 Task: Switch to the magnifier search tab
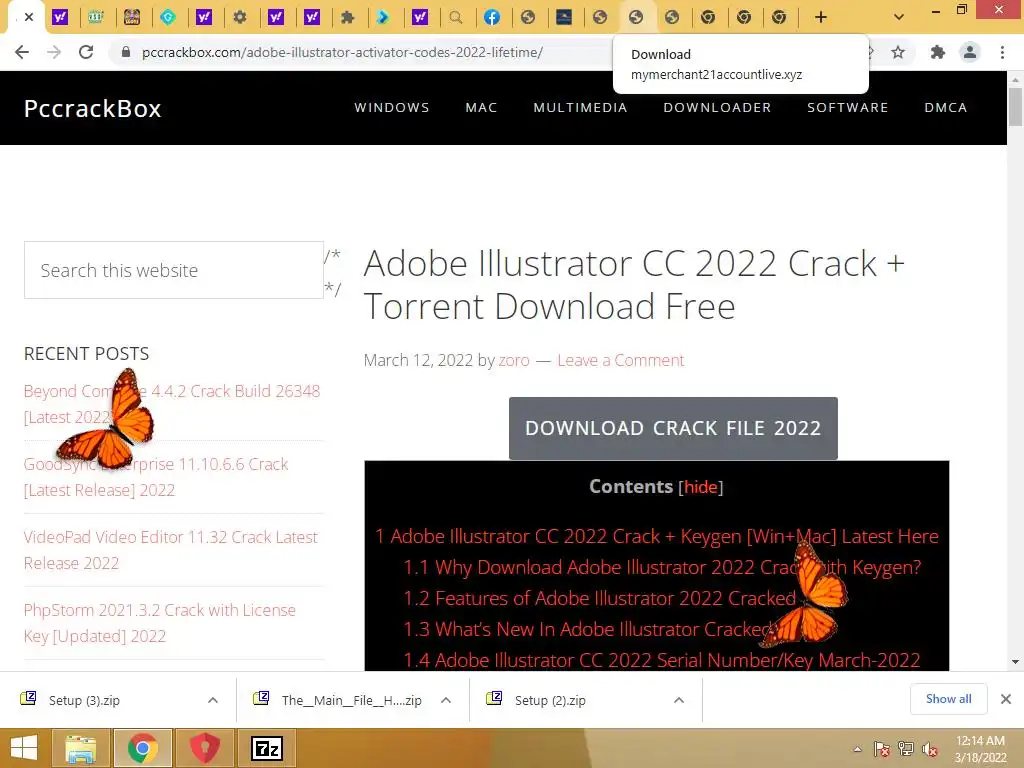(456, 18)
